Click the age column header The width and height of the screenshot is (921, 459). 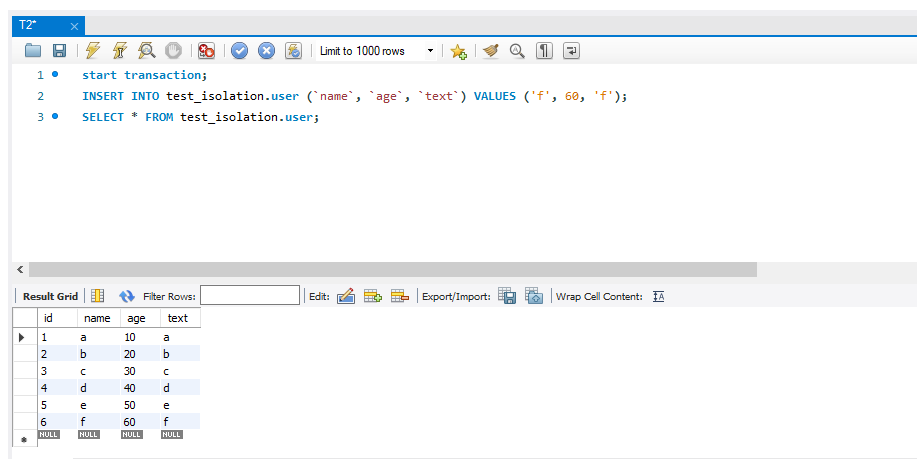[x=140, y=318]
